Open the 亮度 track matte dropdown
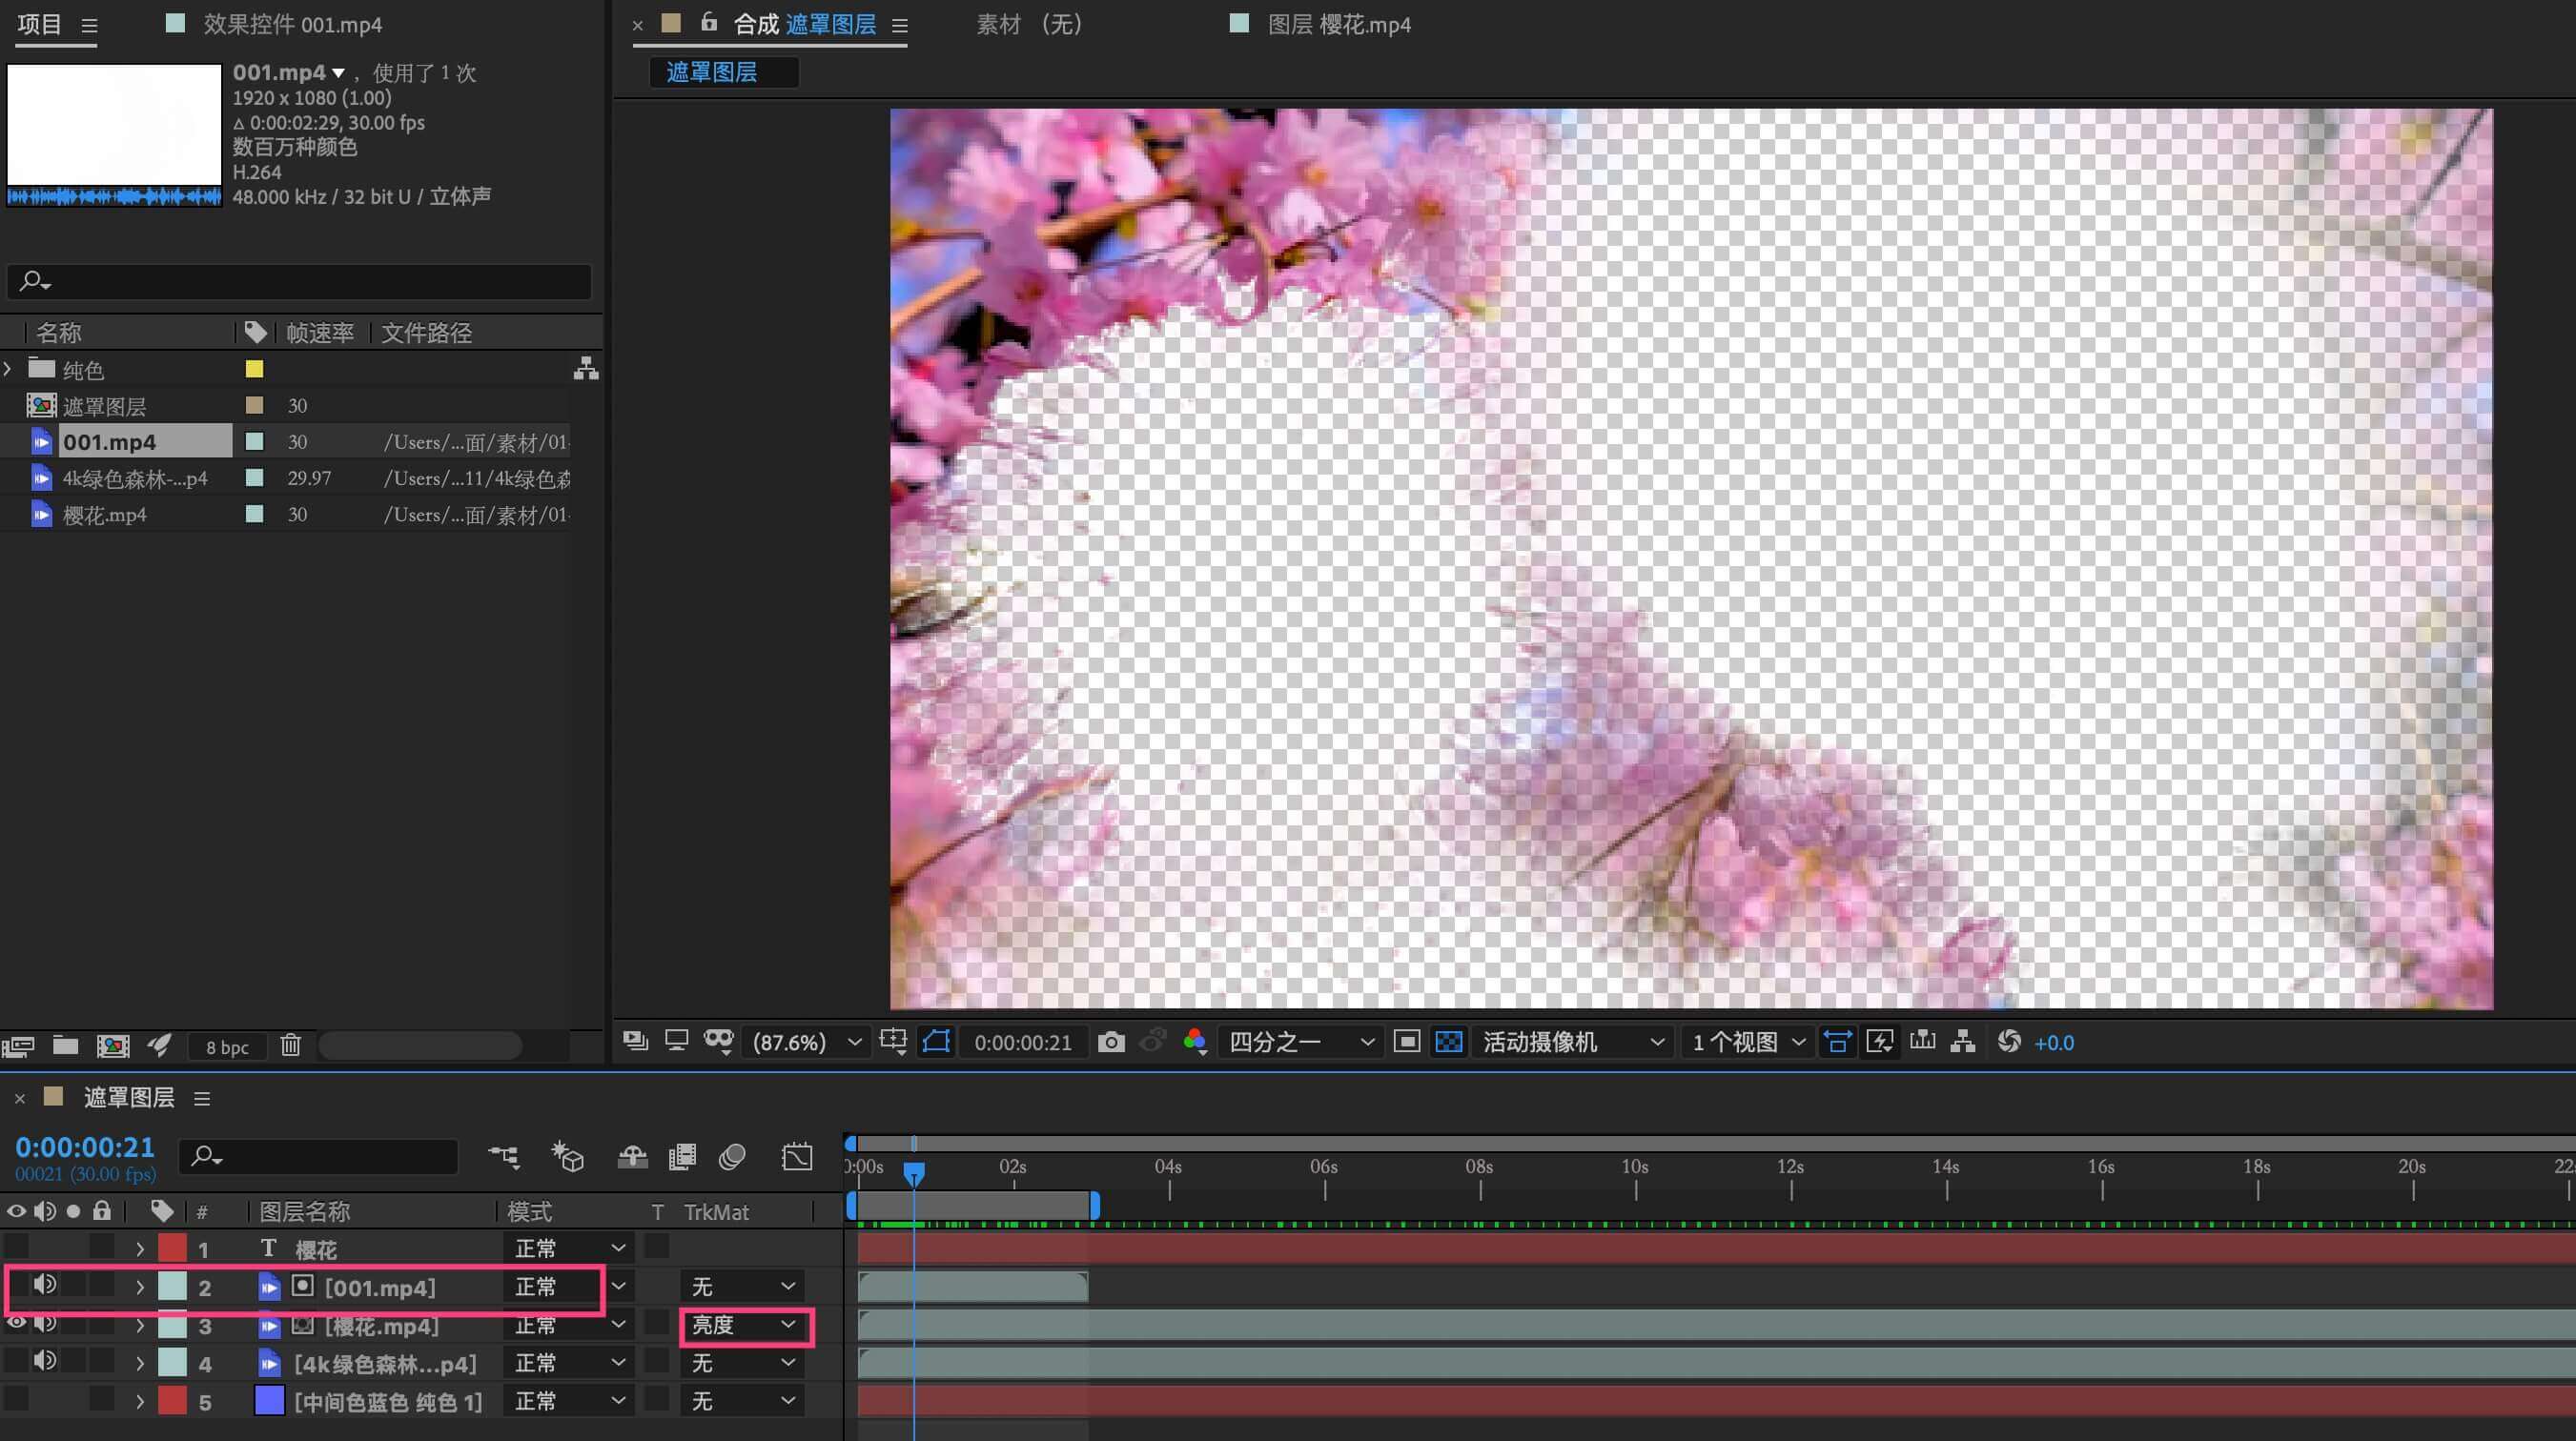 (744, 1325)
